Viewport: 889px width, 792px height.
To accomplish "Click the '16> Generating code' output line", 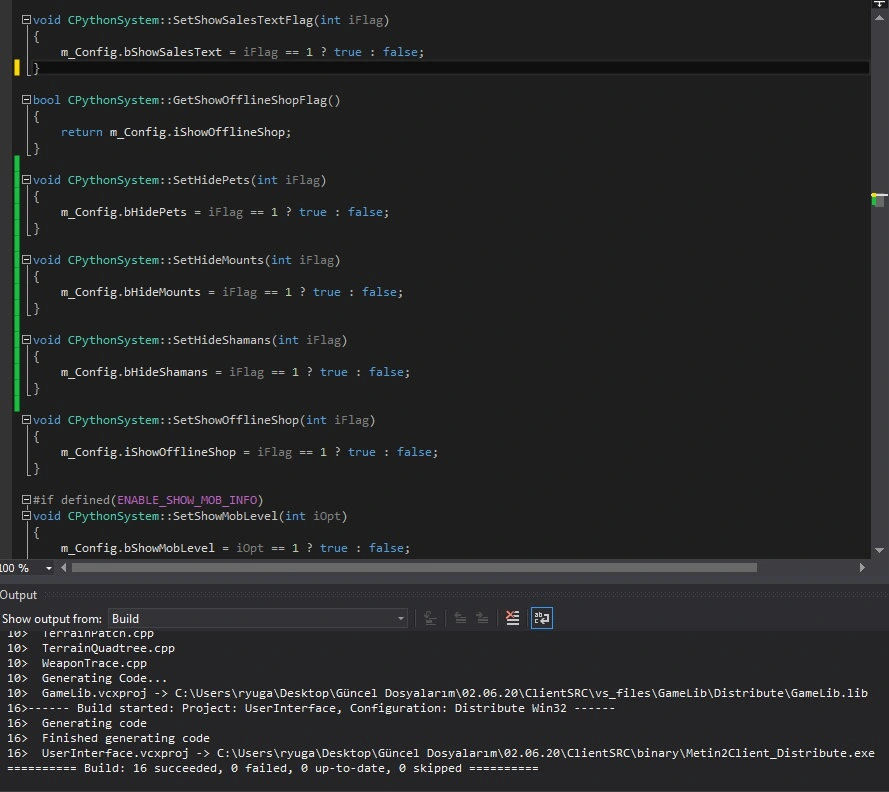I will [x=77, y=723].
